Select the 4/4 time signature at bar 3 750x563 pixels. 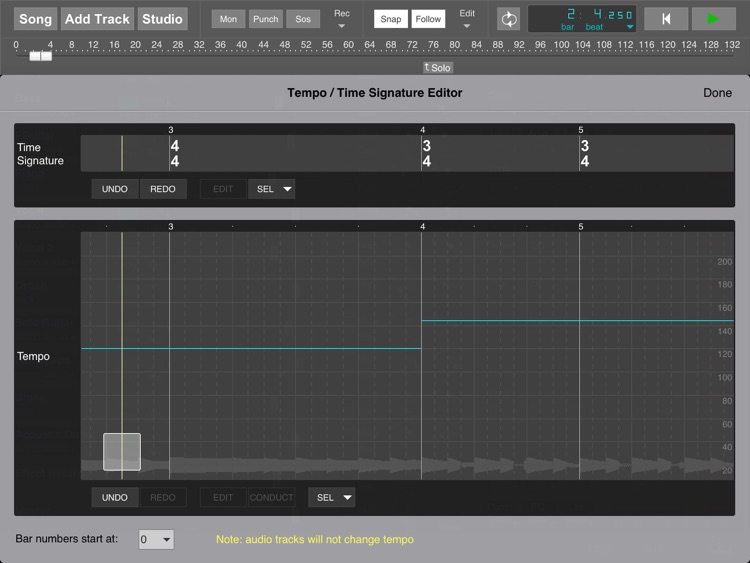[x=175, y=154]
